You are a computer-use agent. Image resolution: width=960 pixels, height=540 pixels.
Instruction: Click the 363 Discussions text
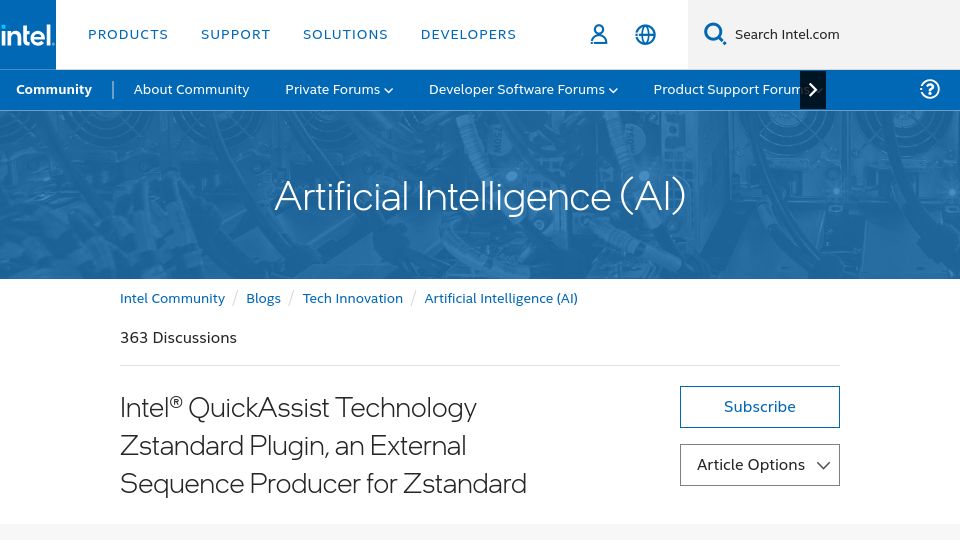pos(178,337)
